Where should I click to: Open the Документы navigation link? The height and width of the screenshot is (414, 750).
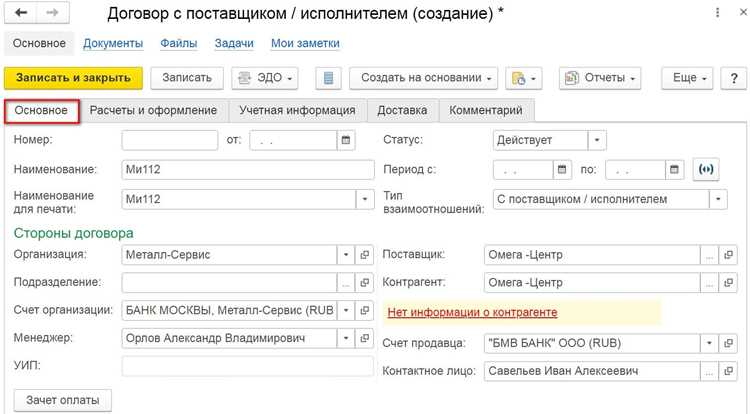[113, 43]
